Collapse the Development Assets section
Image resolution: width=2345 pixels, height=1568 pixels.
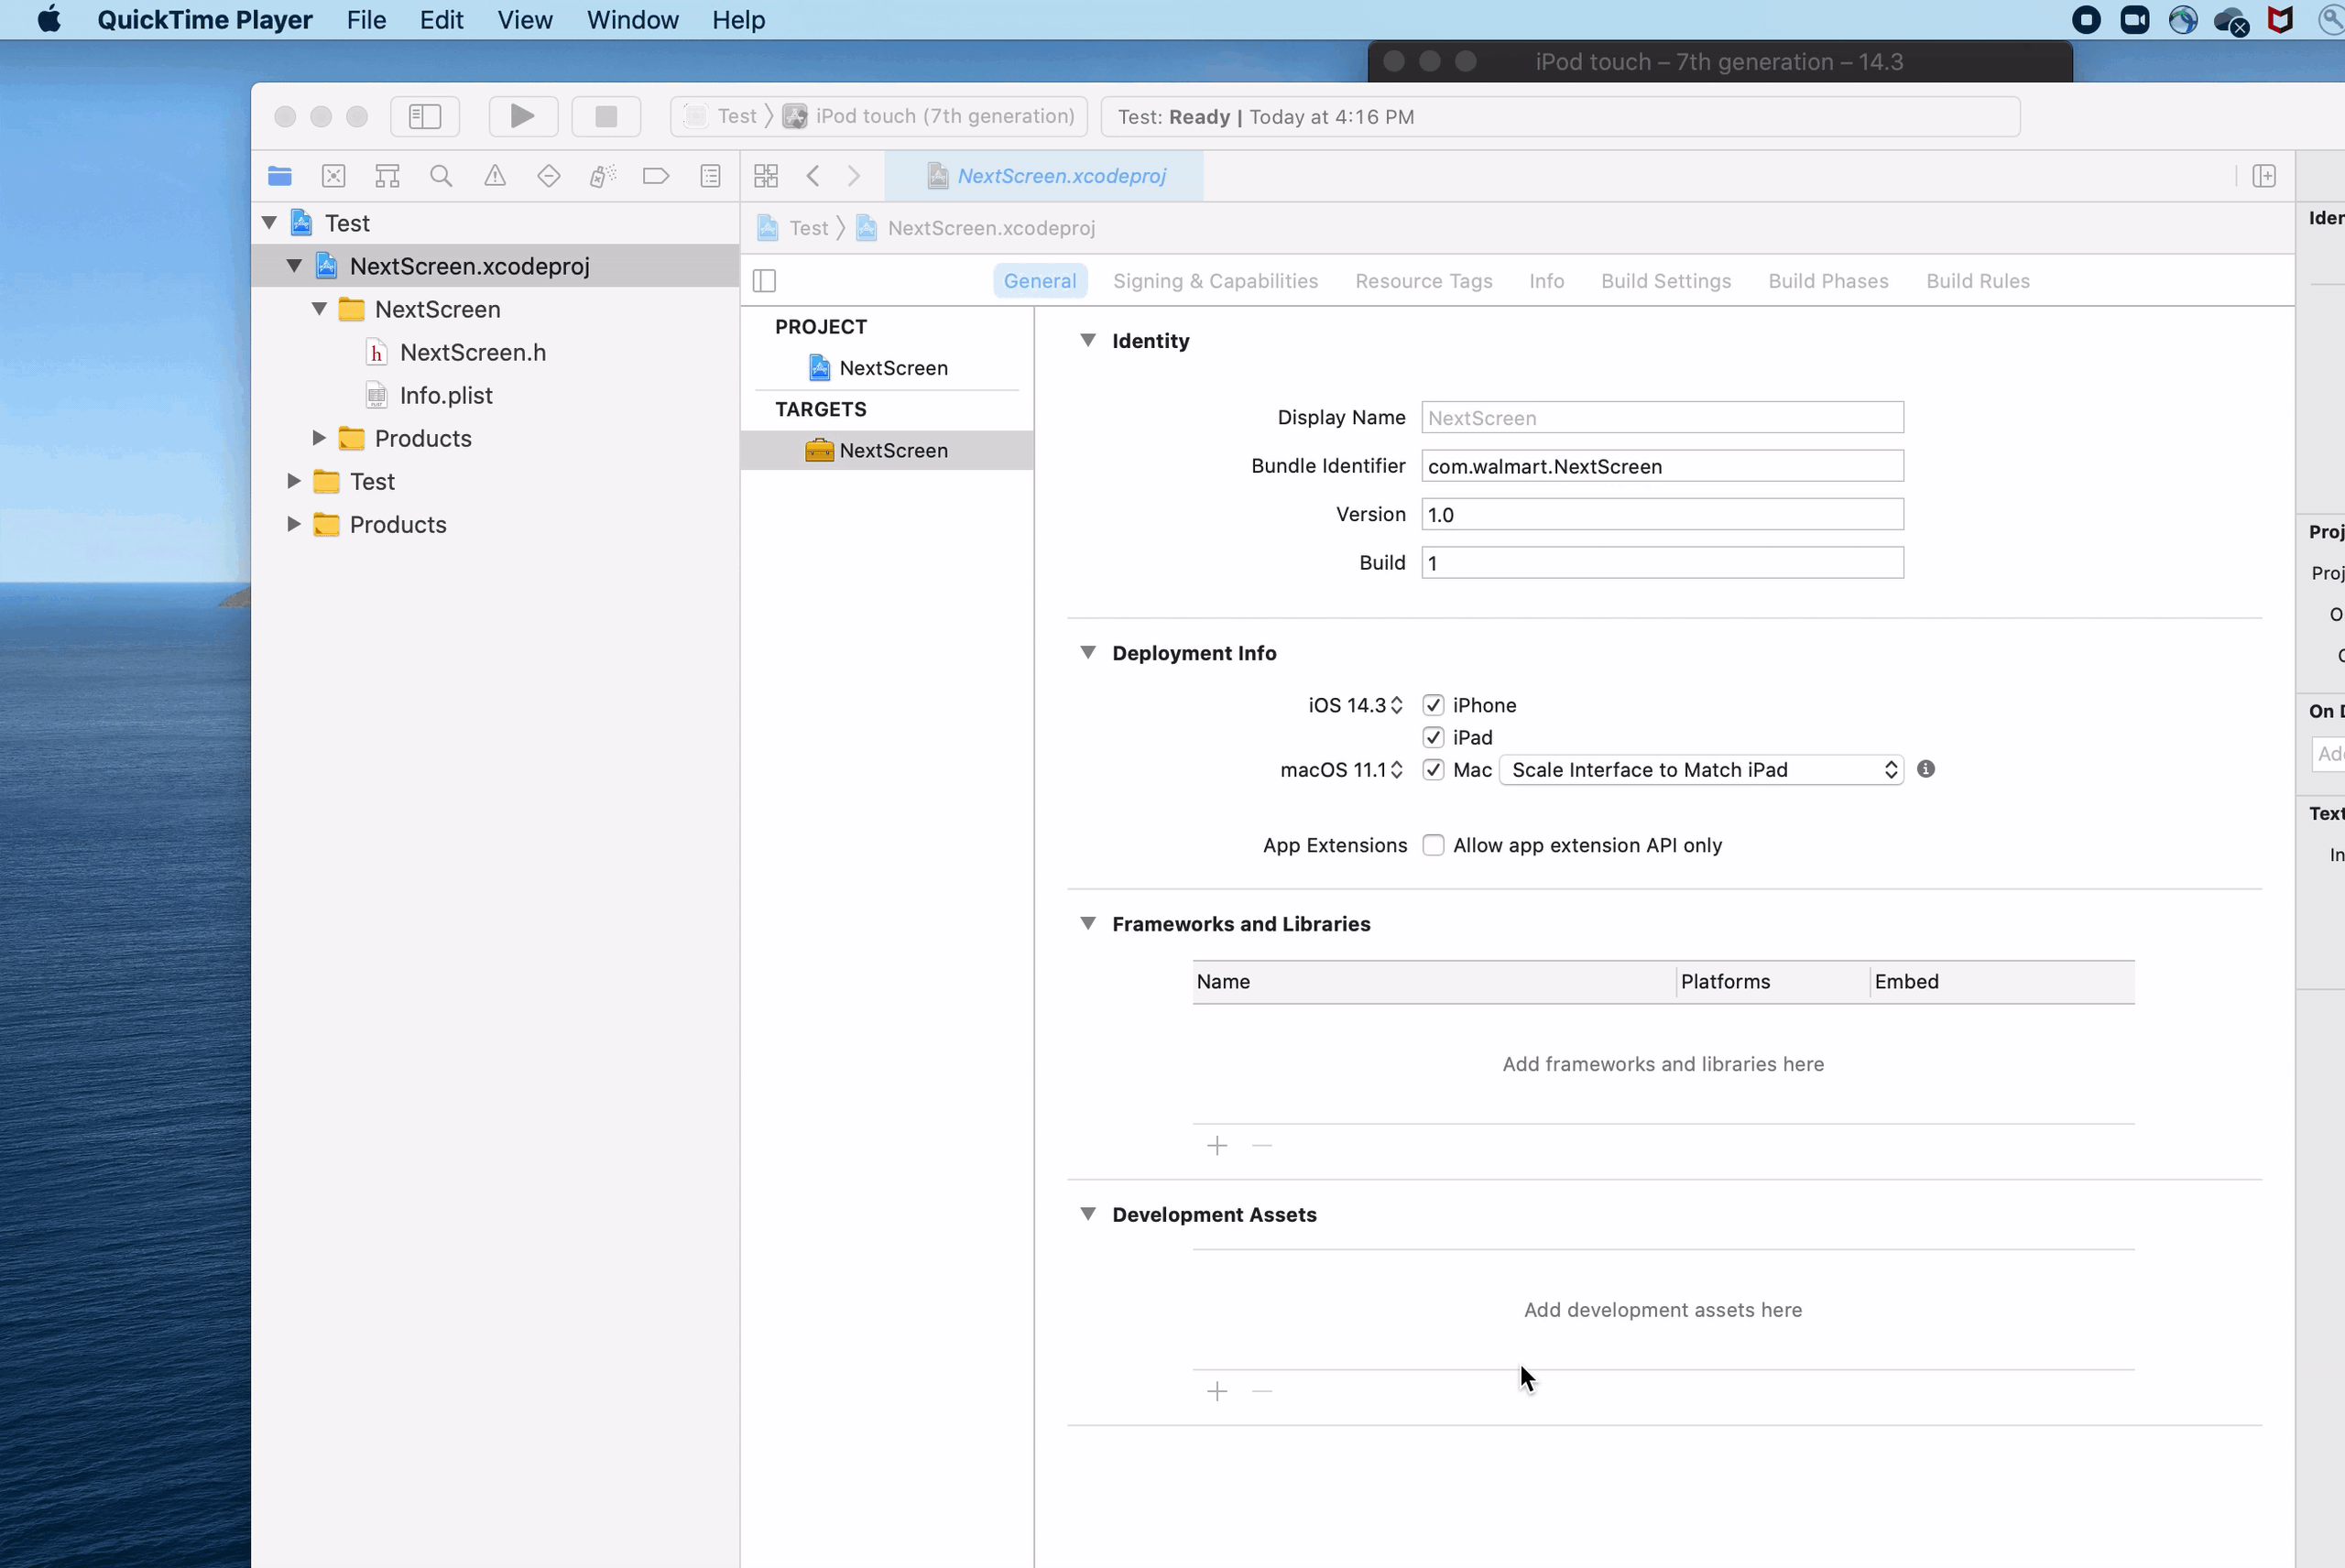pyautogui.click(x=1088, y=1214)
